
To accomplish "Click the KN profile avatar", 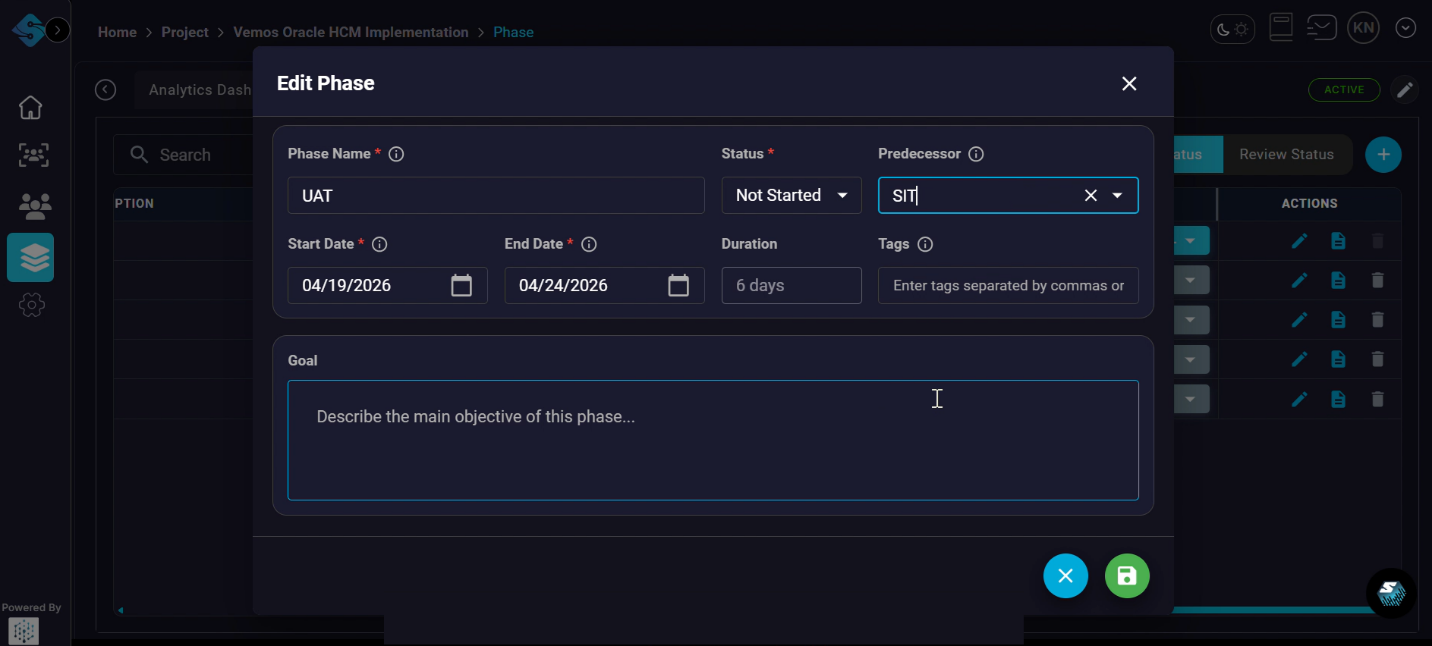I will pos(1363,27).
